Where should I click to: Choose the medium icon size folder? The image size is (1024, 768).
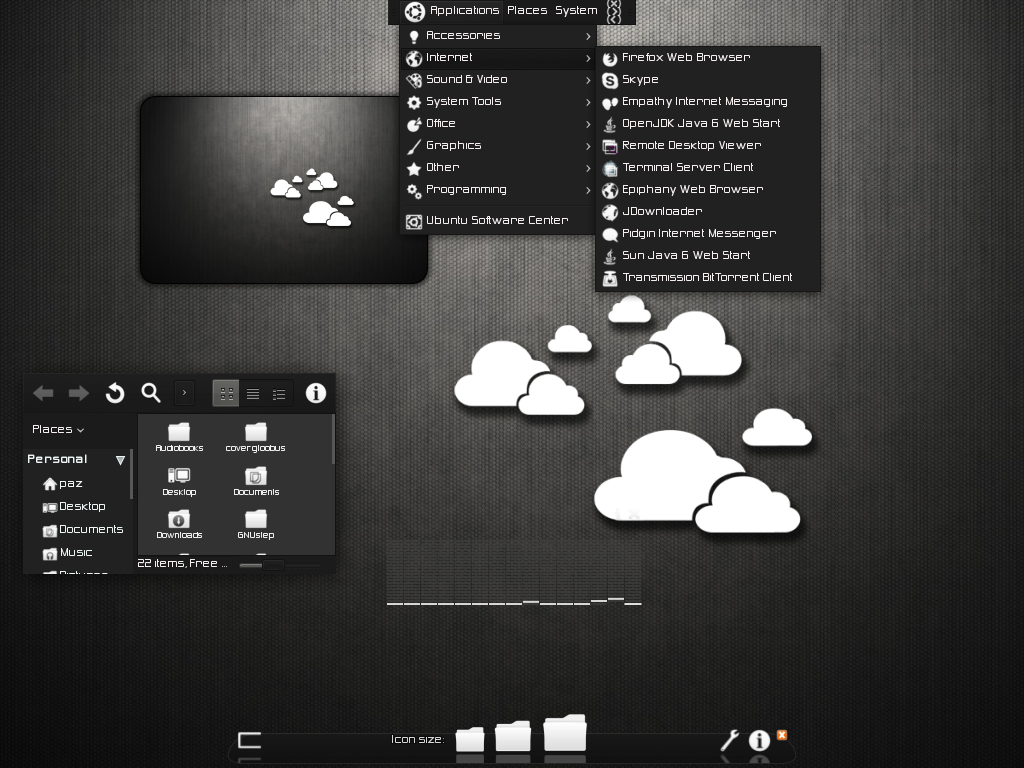[513, 736]
